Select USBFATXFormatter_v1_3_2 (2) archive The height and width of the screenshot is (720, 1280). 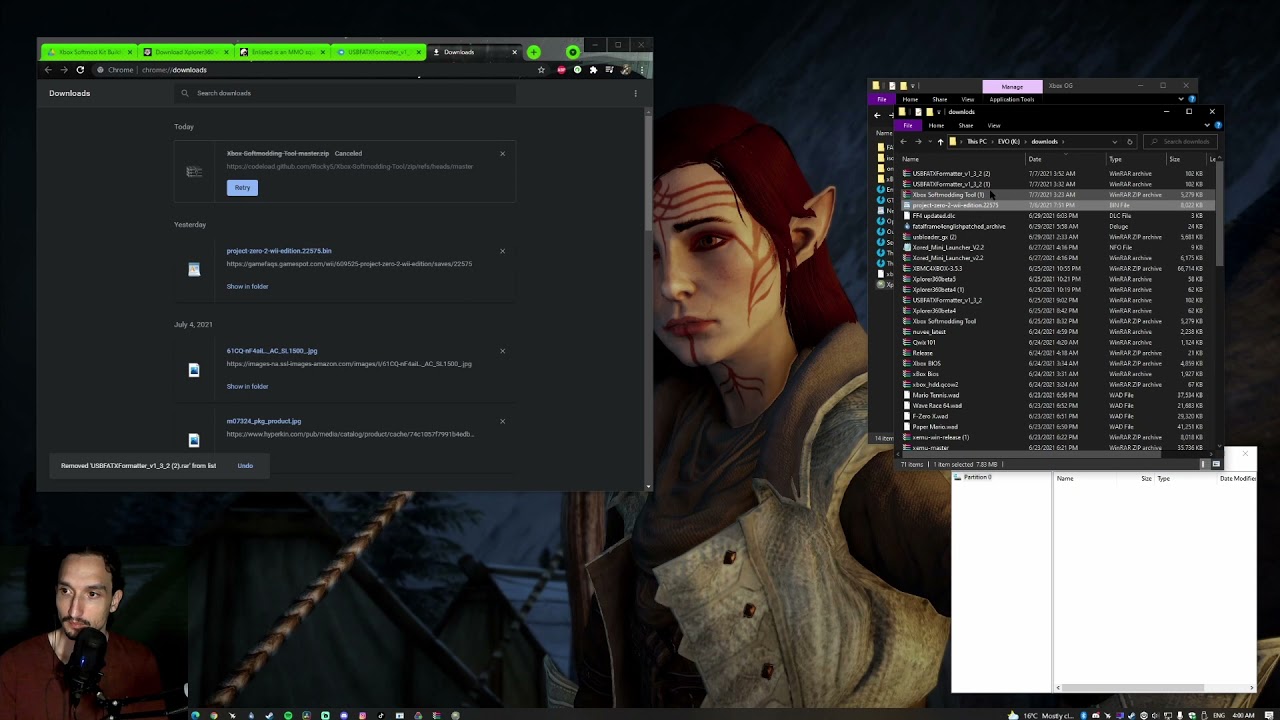(x=951, y=173)
